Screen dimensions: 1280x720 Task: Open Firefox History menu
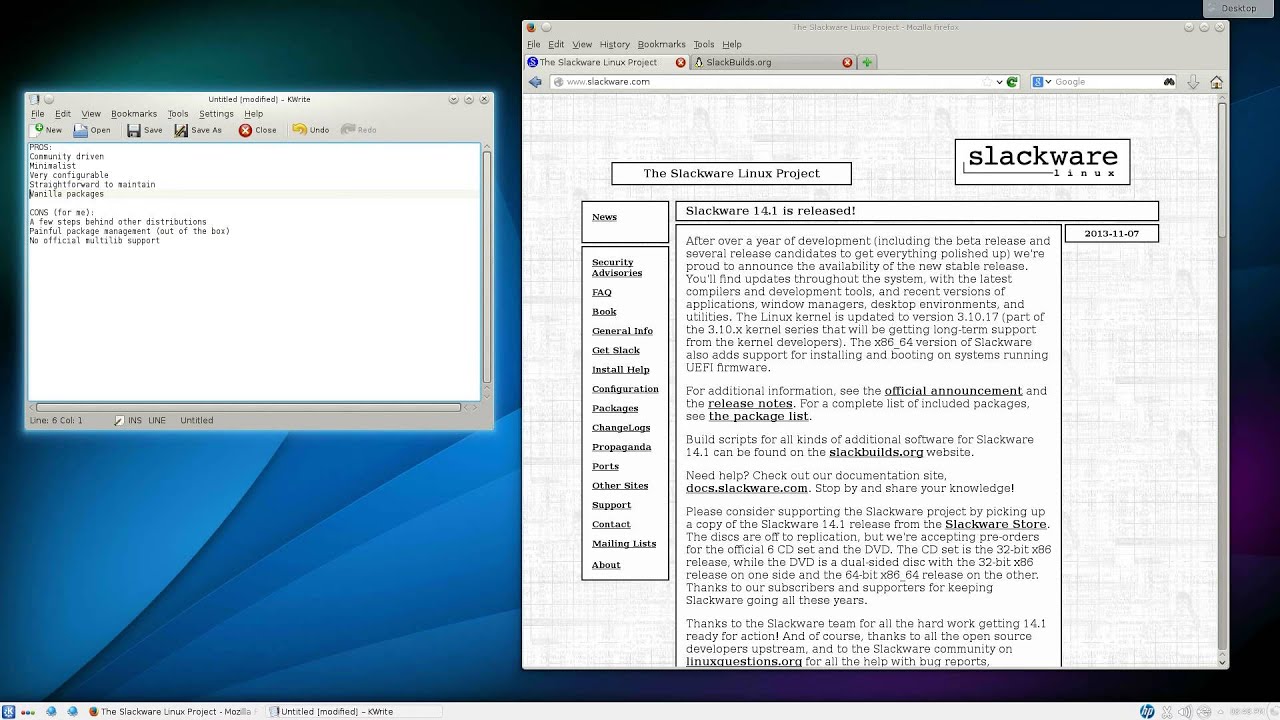click(614, 44)
